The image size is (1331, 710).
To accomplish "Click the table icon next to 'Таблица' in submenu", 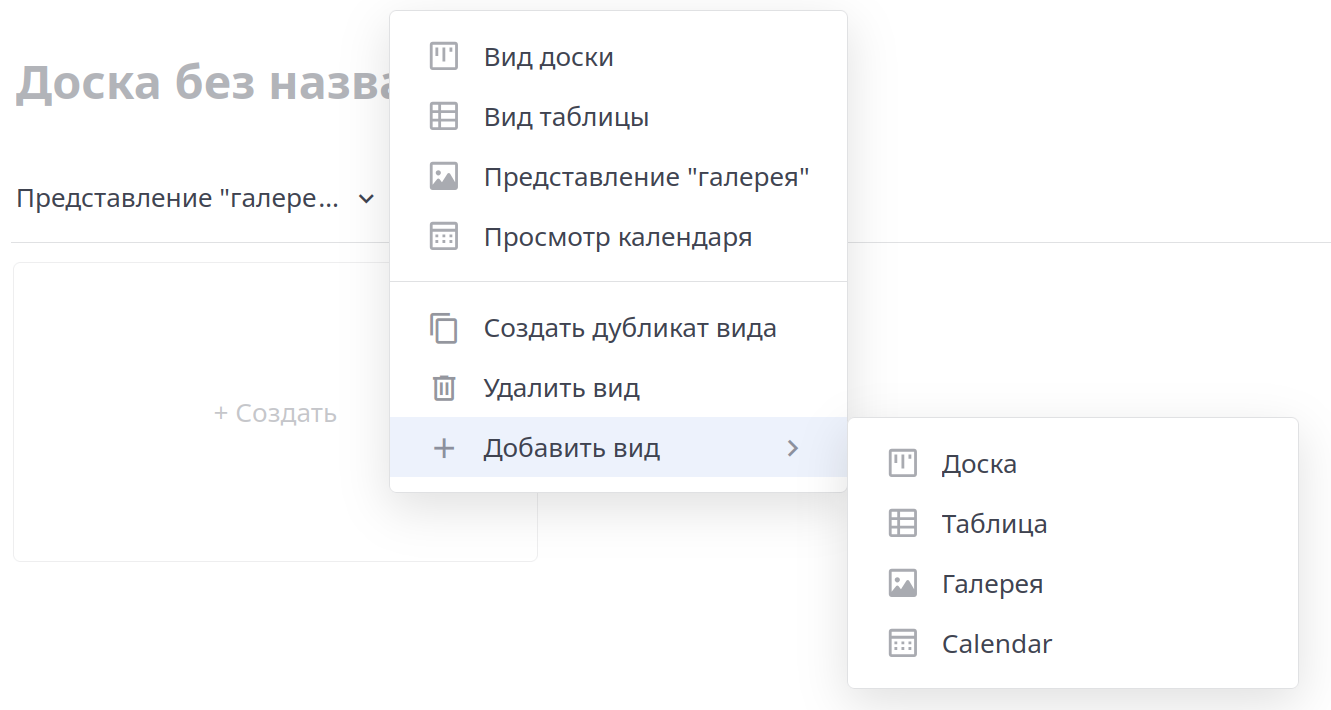I will 903,523.
